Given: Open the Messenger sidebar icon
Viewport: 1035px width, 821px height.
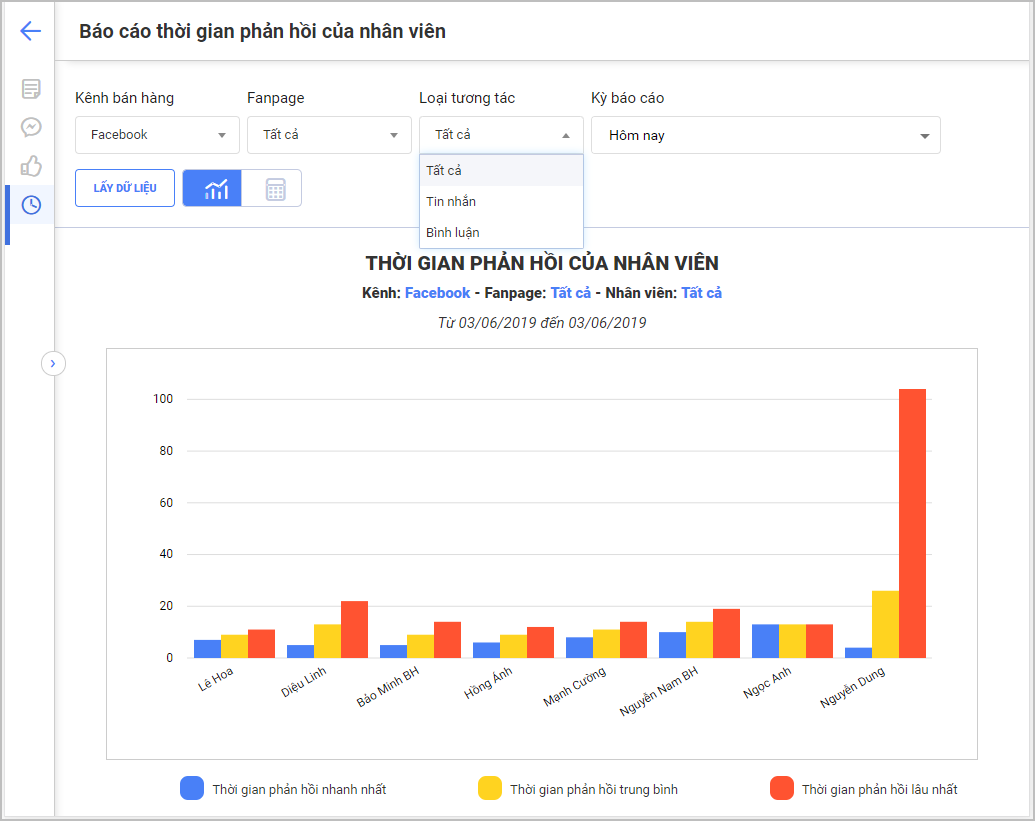Looking at the screenshot, I should coord(31,127).
